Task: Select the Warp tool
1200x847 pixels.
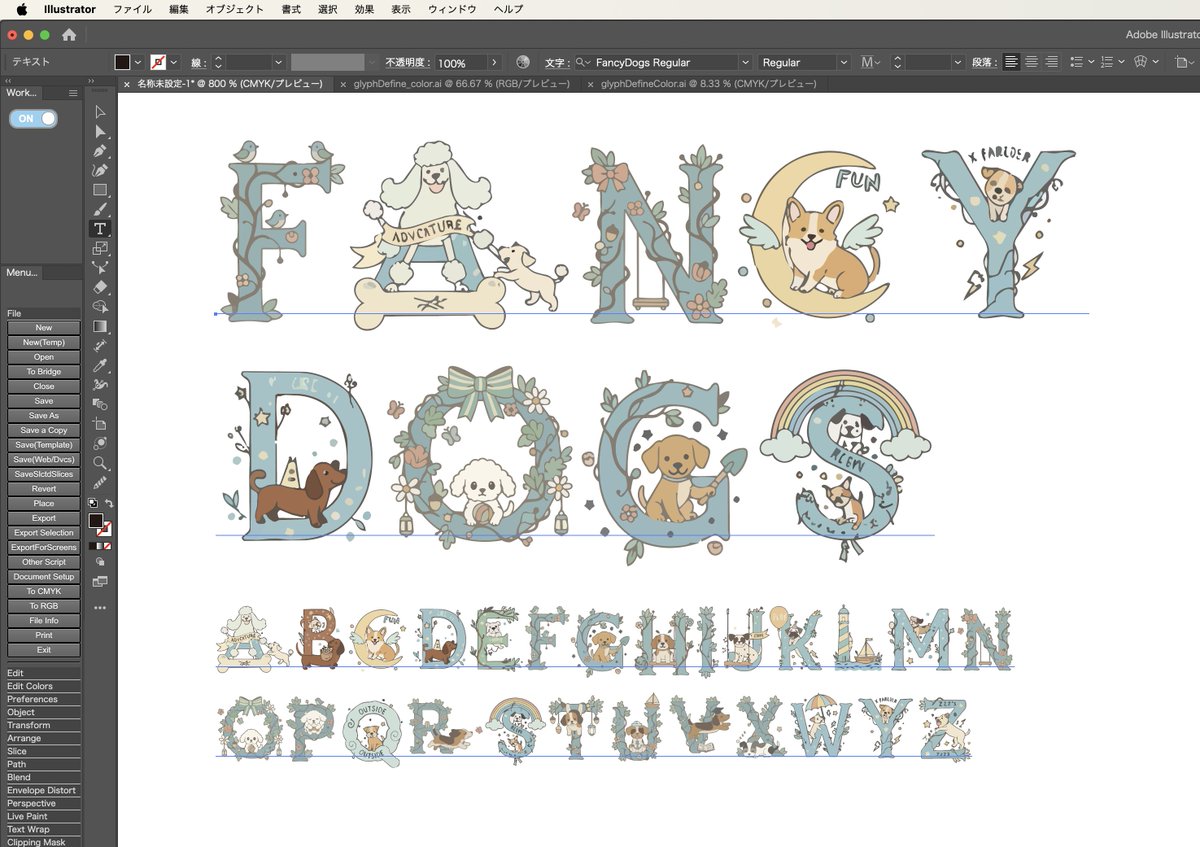Action: click(x=100, y=385)
